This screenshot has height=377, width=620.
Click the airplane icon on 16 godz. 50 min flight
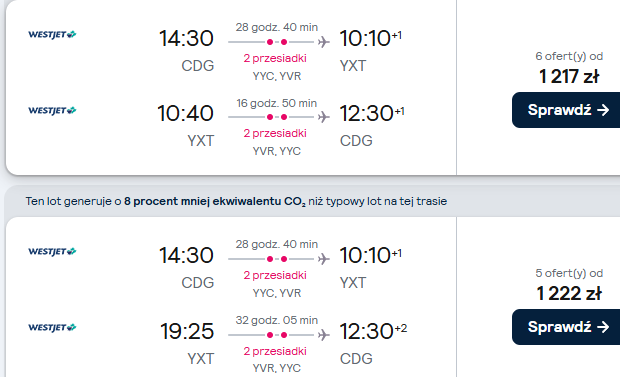click(323, 117)
